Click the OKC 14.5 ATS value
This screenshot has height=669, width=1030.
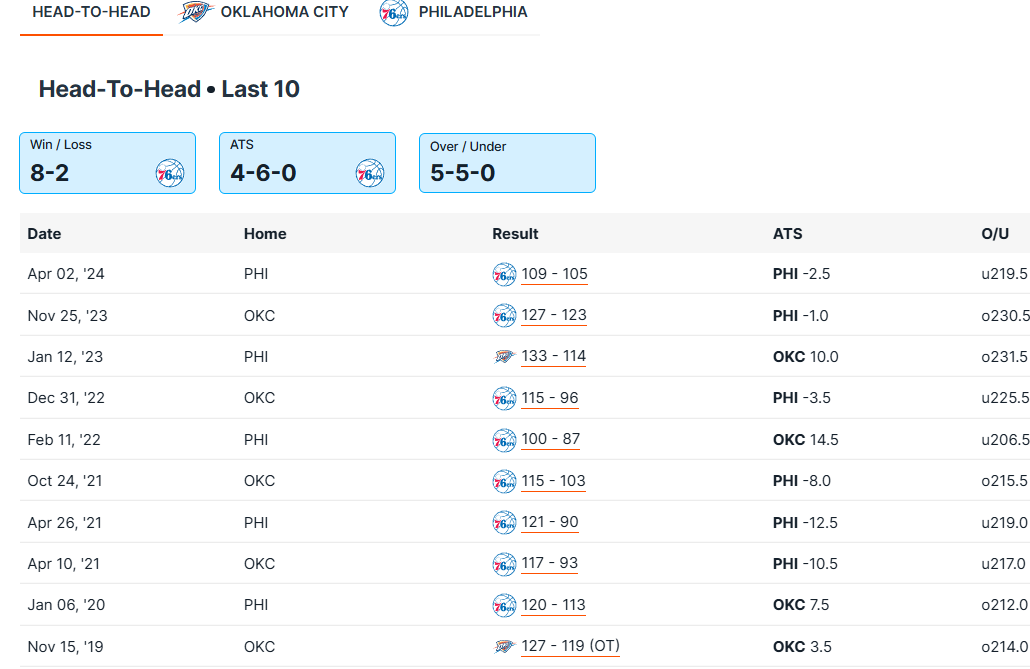(805, 440)
